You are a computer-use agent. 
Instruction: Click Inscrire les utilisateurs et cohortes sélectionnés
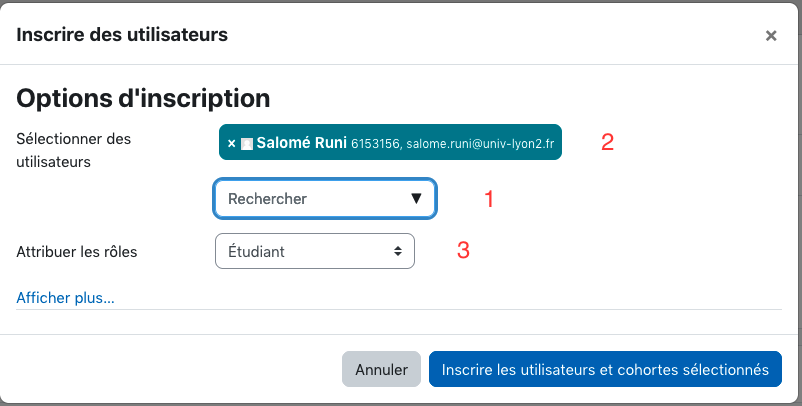[605, 369]
